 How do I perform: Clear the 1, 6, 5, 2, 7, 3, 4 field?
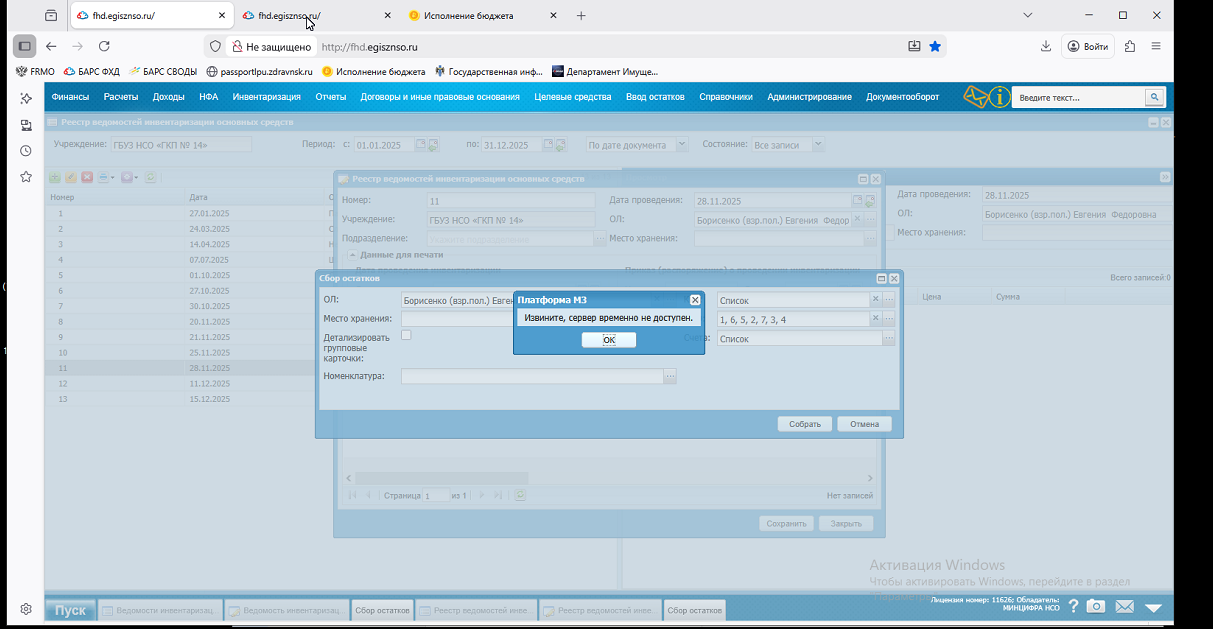click(876, 319)
